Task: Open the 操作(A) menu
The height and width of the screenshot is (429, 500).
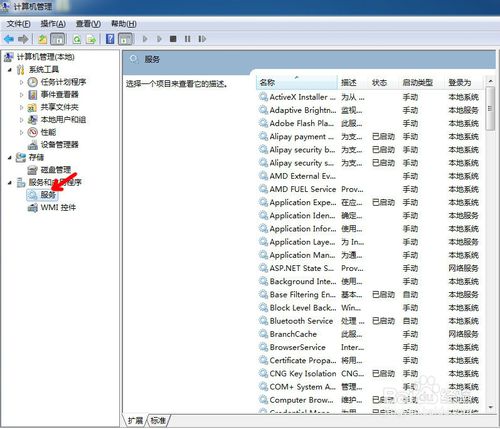Action: pyautogui.click(x=53, y=24)
